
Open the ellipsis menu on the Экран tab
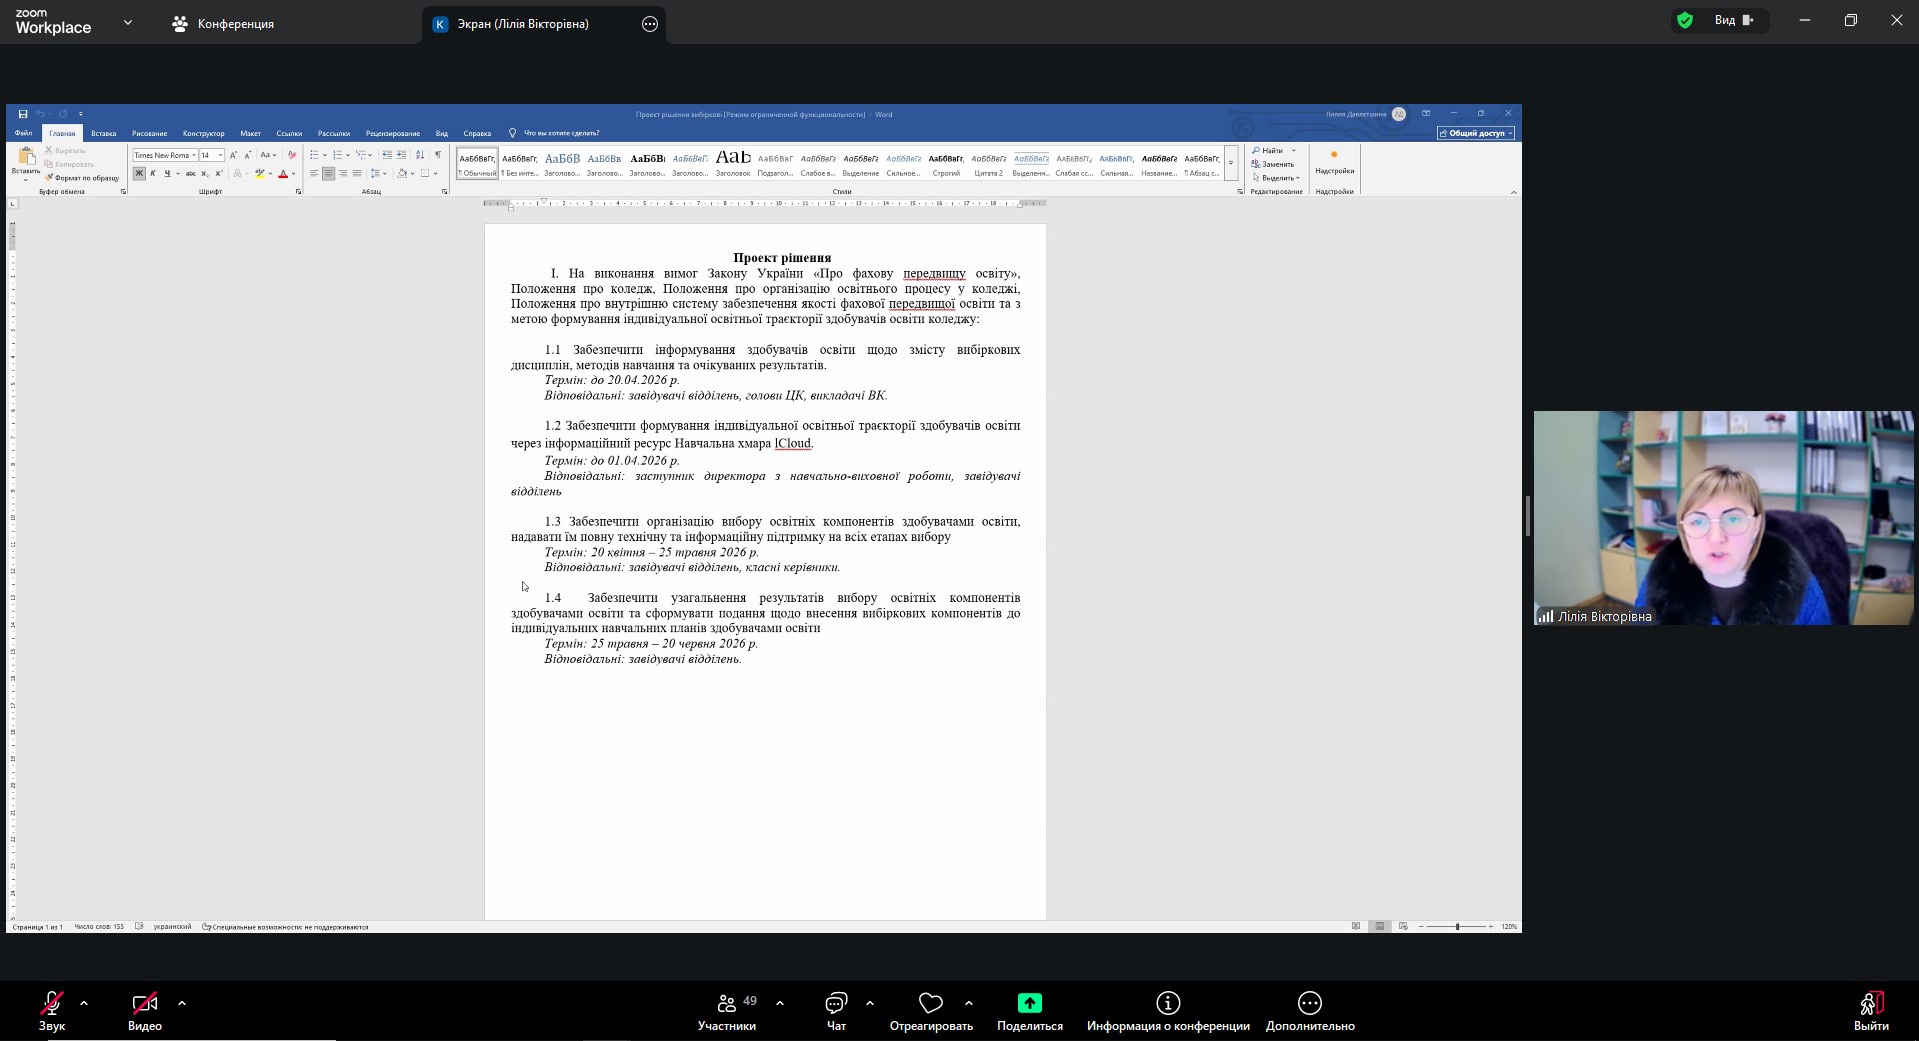pyautogui.click(x=650, y=24)
